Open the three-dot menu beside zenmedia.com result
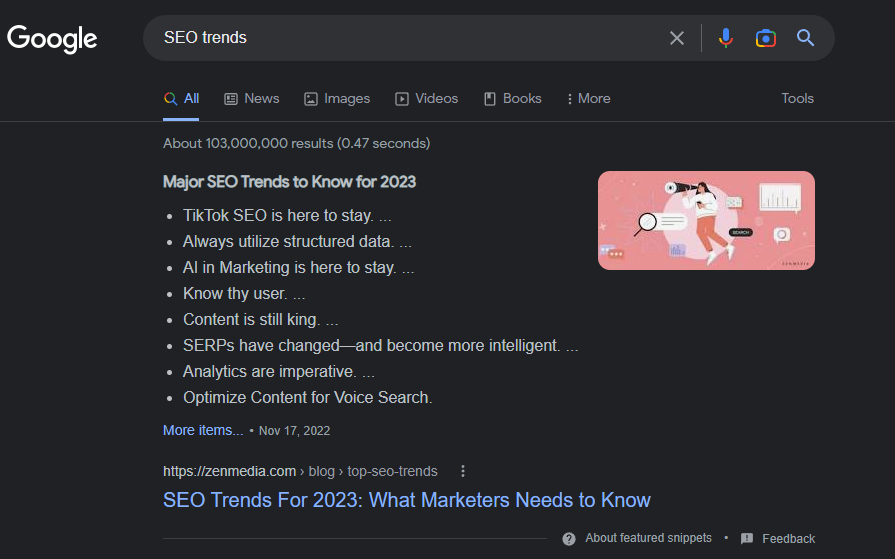 [x=462, y=471]
